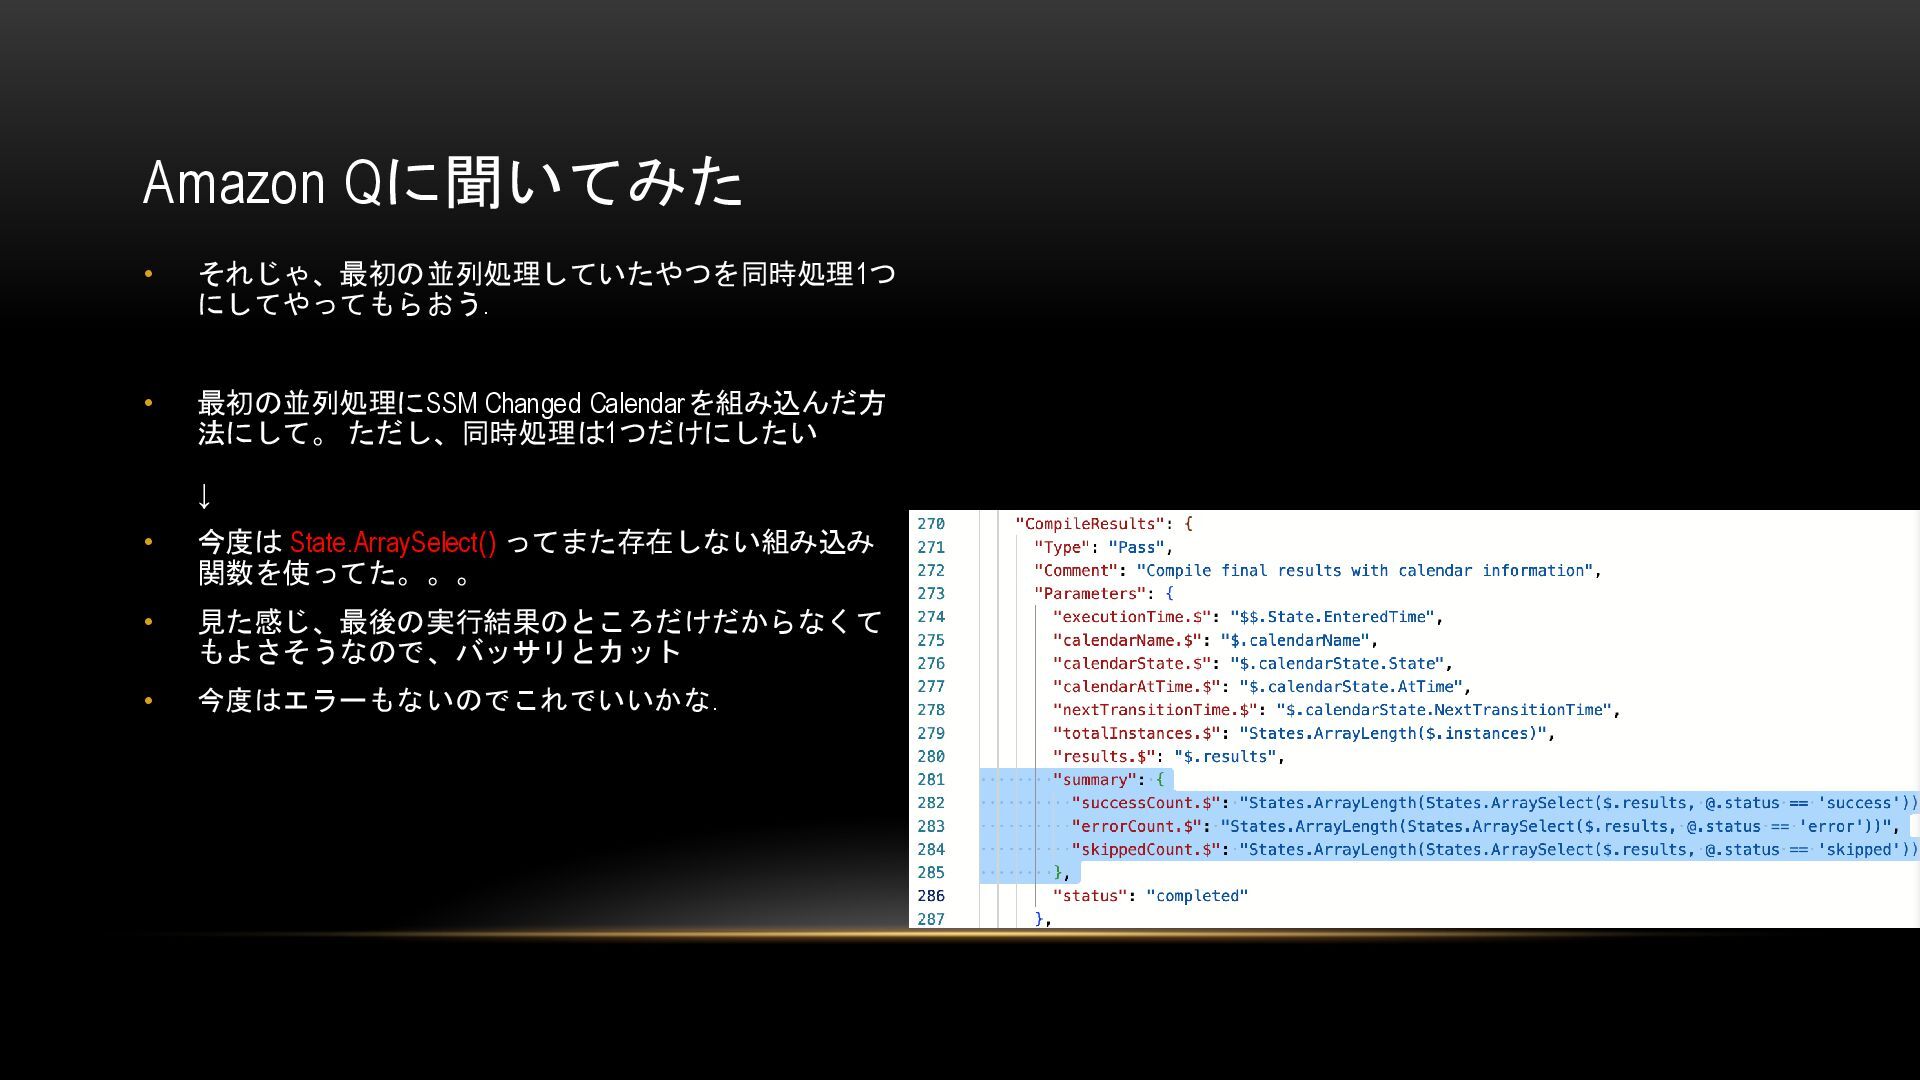Click the "skippedCount.$" key on line 284
The height and width of the screenshot is (1080, 1920).
click(1145, 850)
